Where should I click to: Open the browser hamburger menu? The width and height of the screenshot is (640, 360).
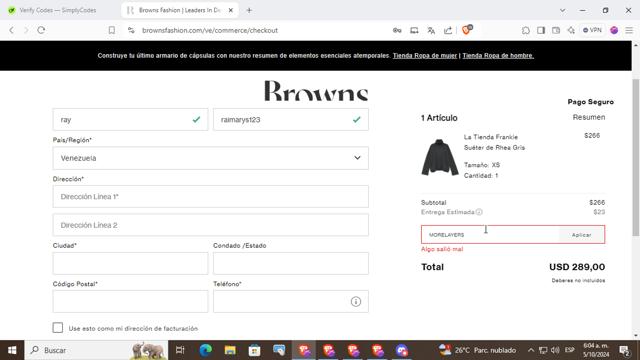click(x=629, y=30)
